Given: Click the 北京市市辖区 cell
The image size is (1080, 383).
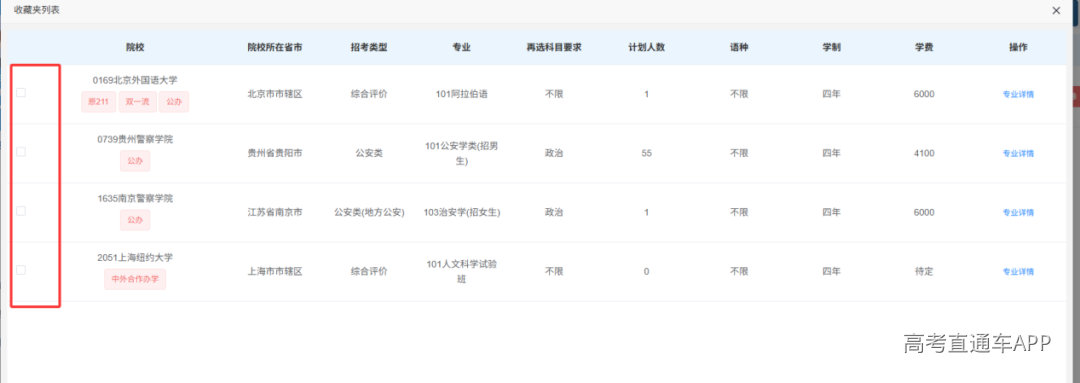Looking at the screenshot, I should [x=275, y=94].
